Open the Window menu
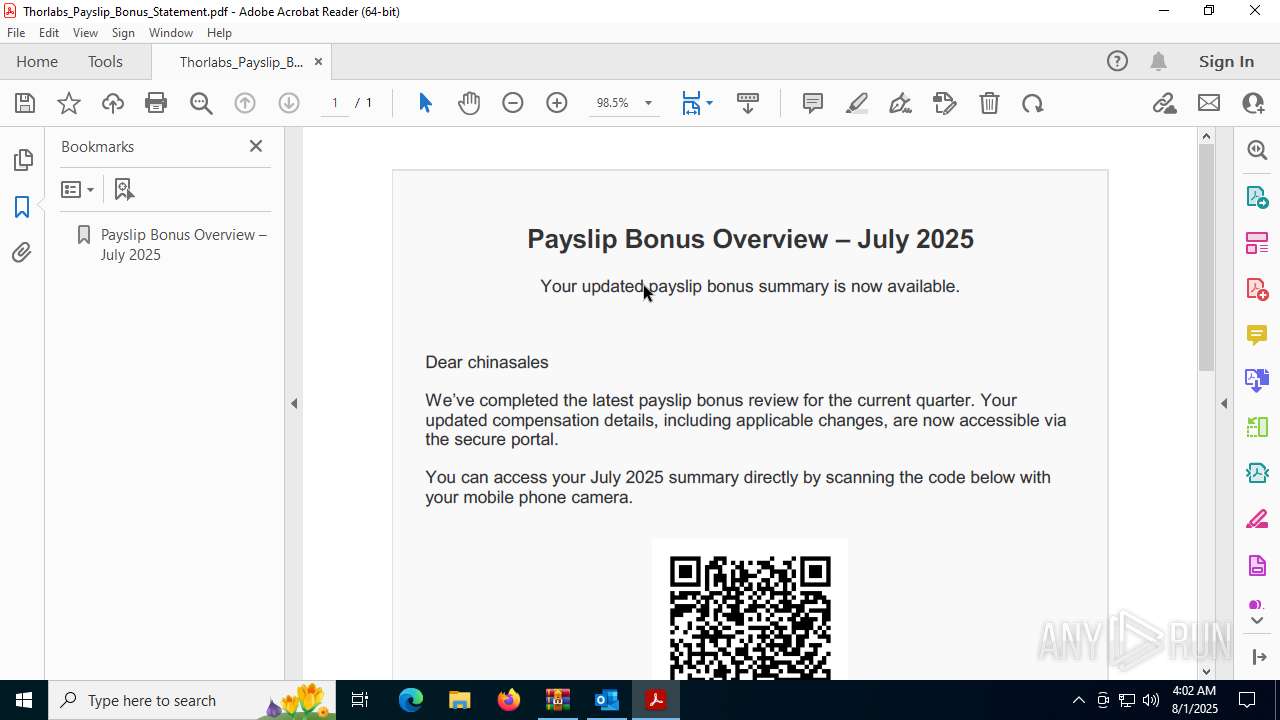 coord(171,33)
